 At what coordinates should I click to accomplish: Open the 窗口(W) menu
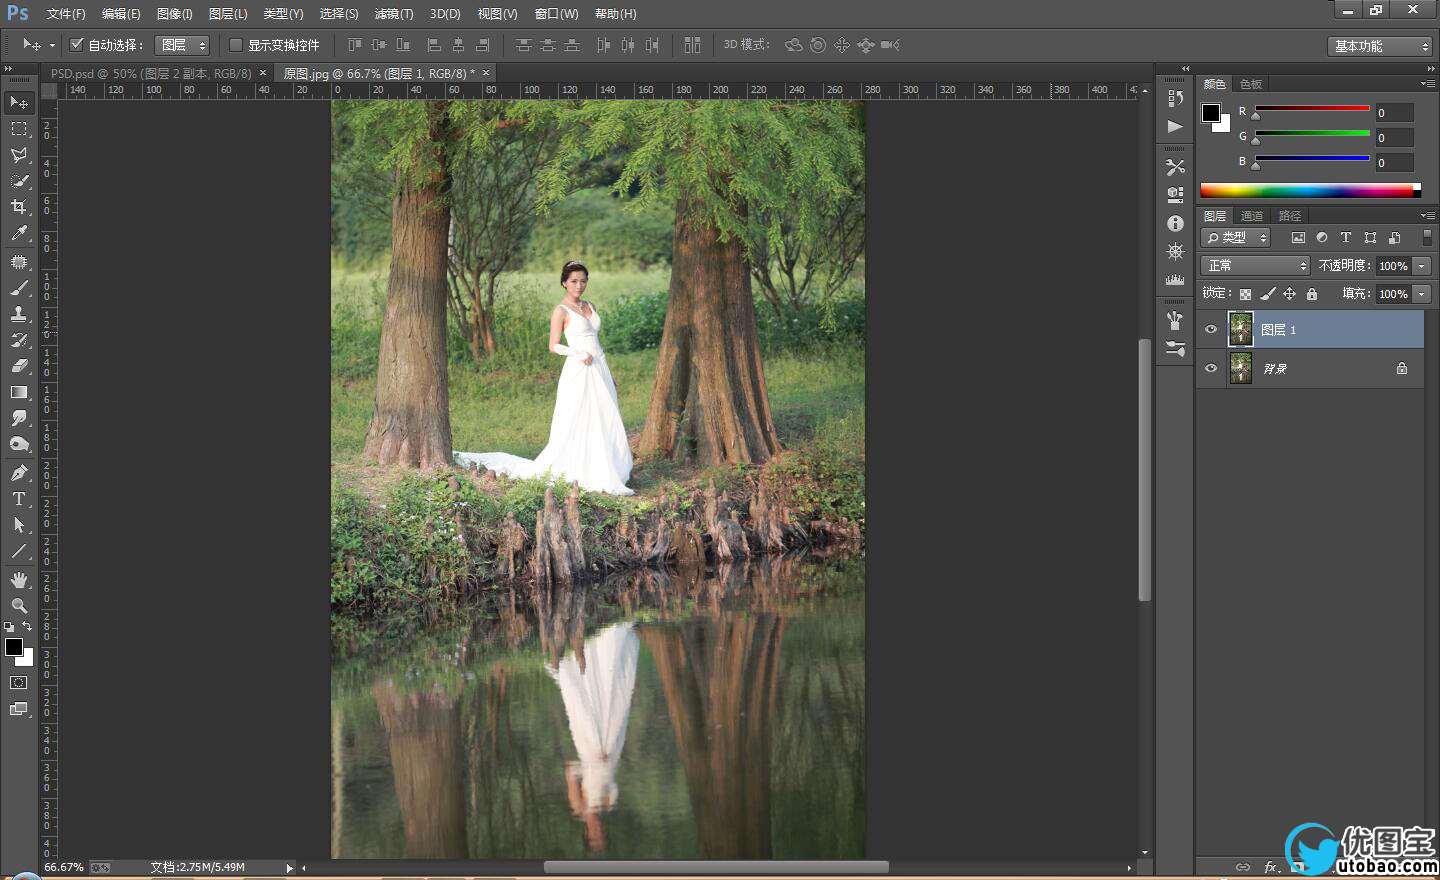coord(556,14)
